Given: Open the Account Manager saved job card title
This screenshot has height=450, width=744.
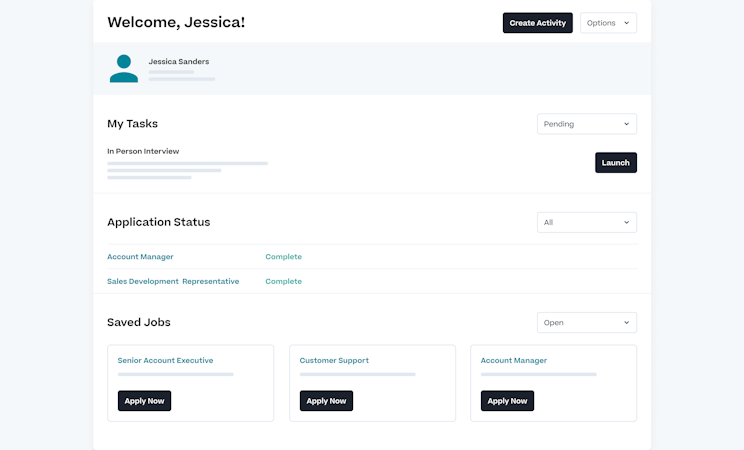Looking at the screenshot, I should [x=513, y=360].
